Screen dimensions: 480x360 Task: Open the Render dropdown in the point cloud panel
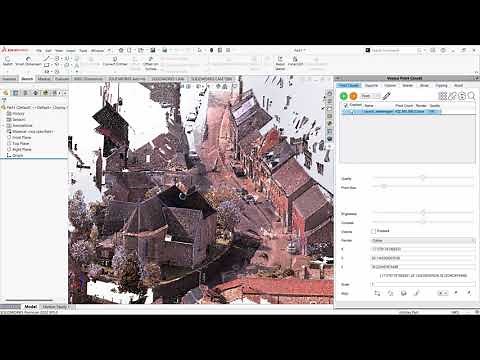coord(423,240)
